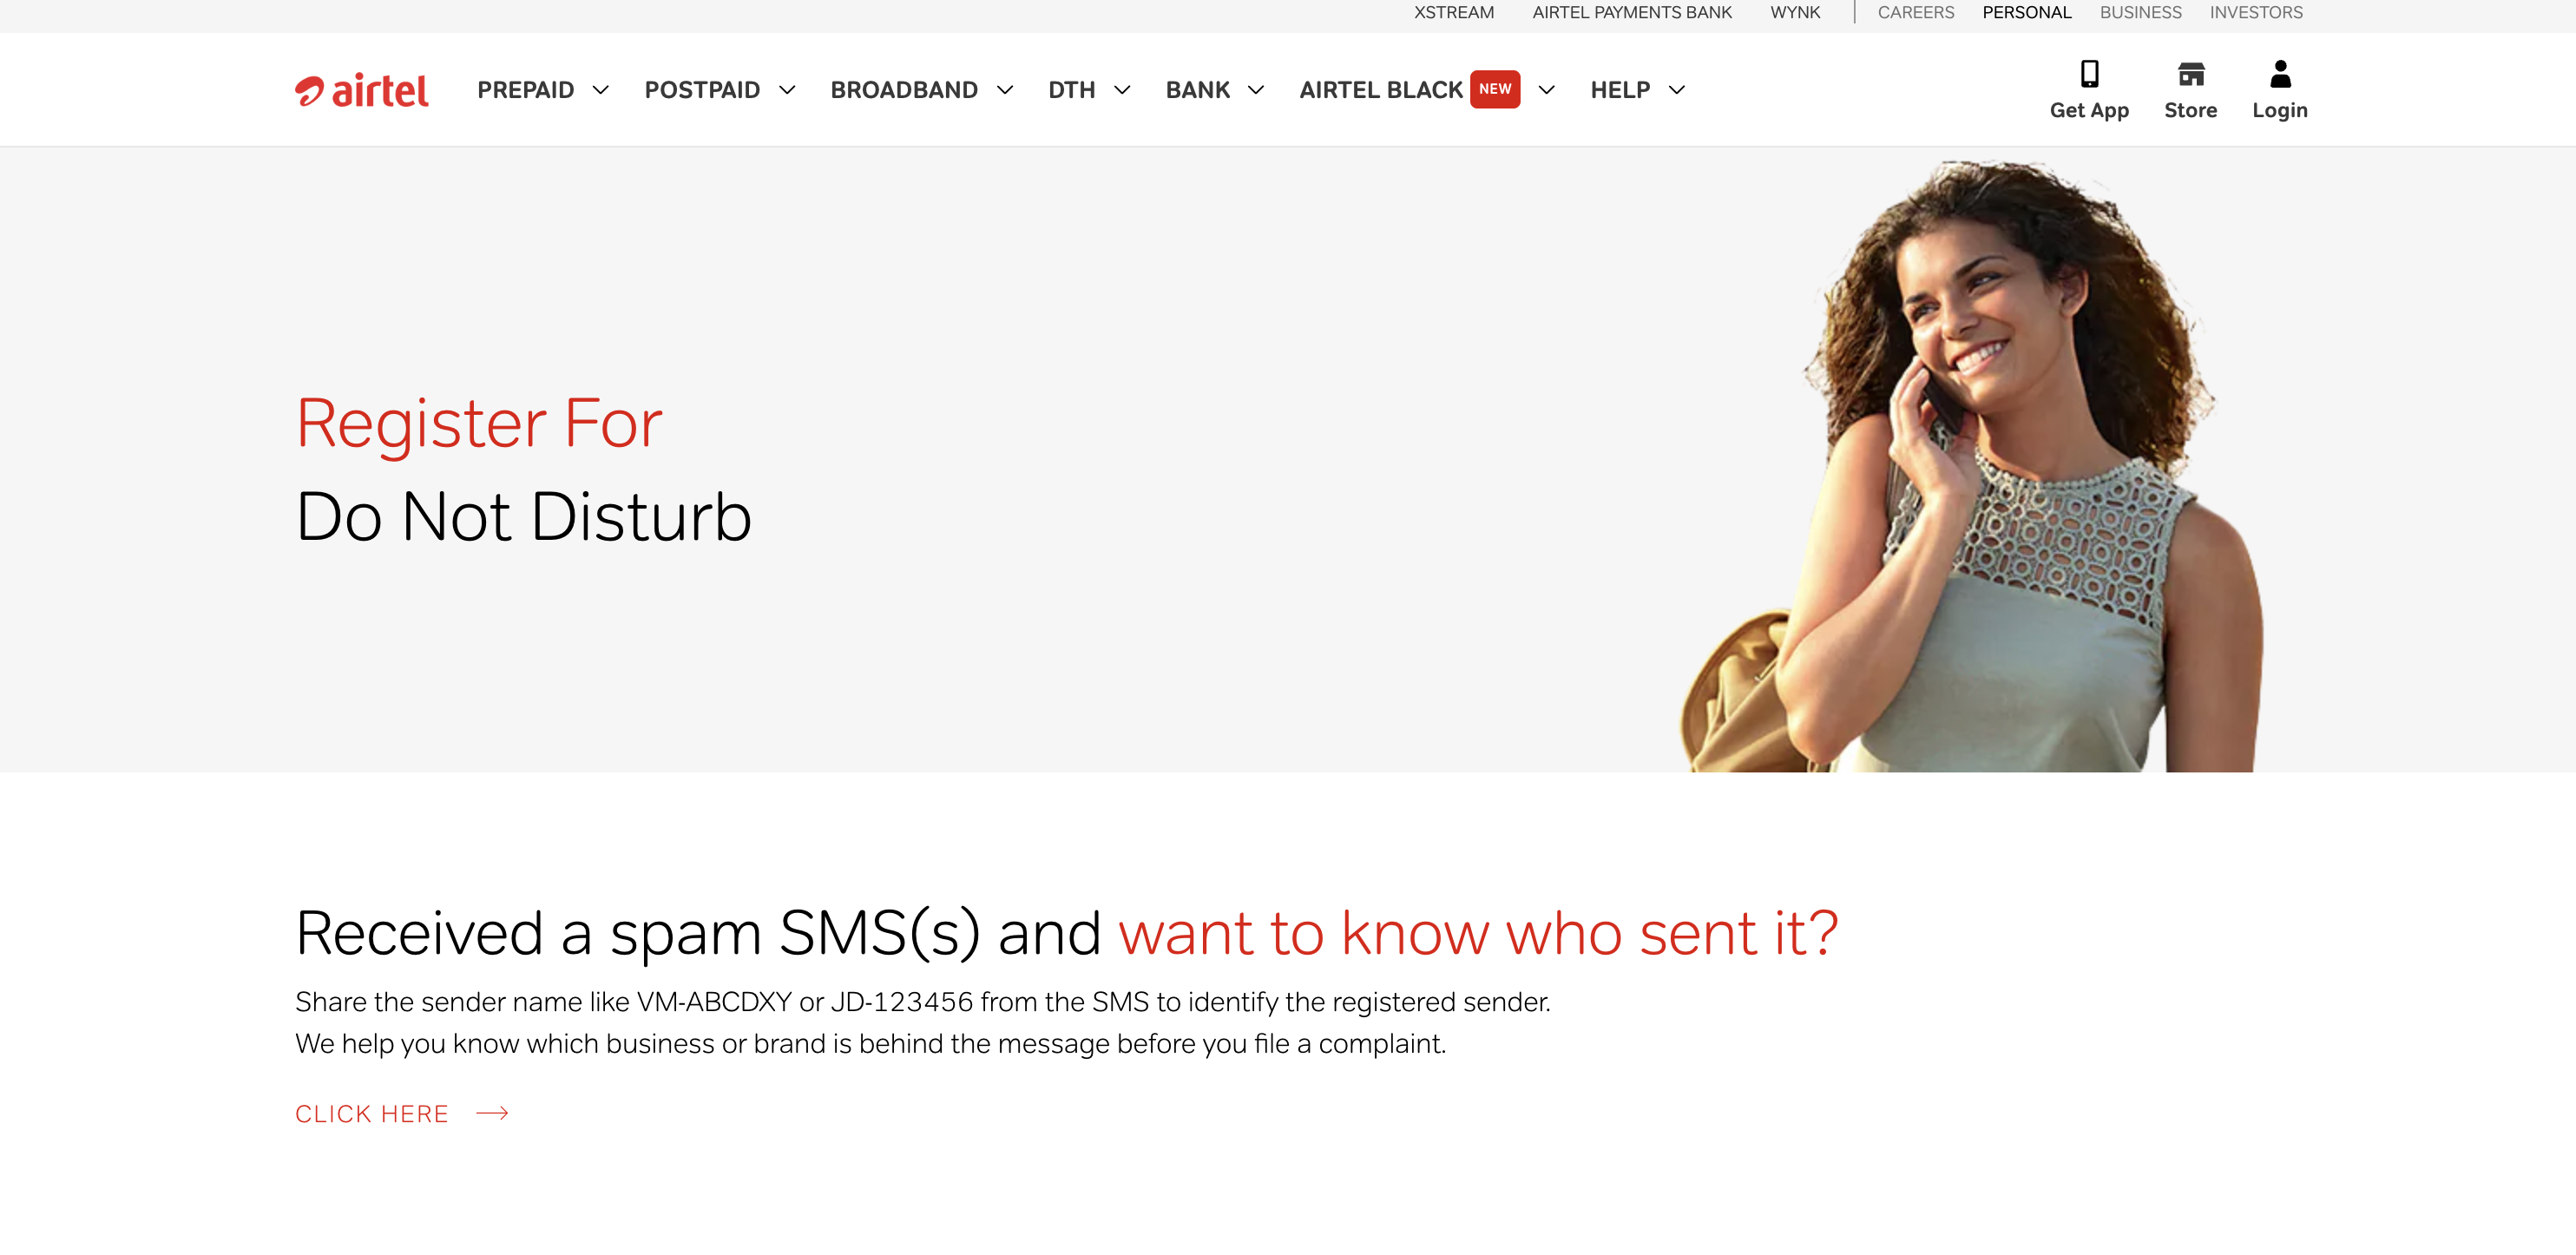Switch to the INVESTORS tab
This screenshot has height=1255, width=2576.
point(2256,13)
